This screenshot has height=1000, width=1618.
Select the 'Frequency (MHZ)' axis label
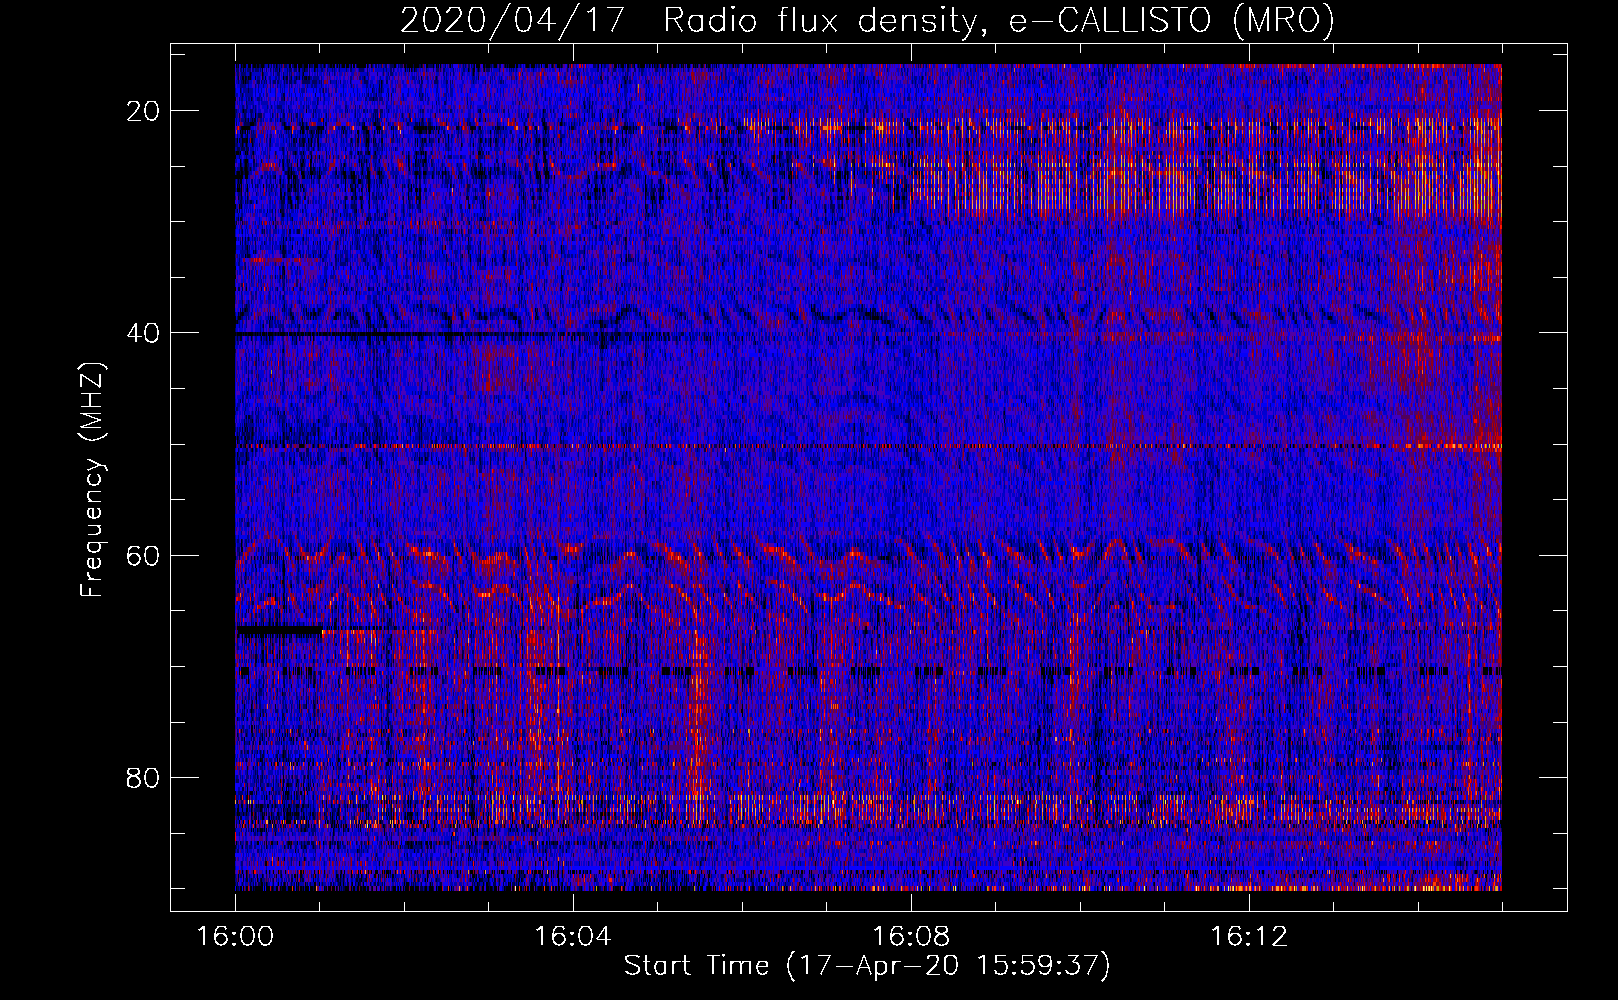92,480
